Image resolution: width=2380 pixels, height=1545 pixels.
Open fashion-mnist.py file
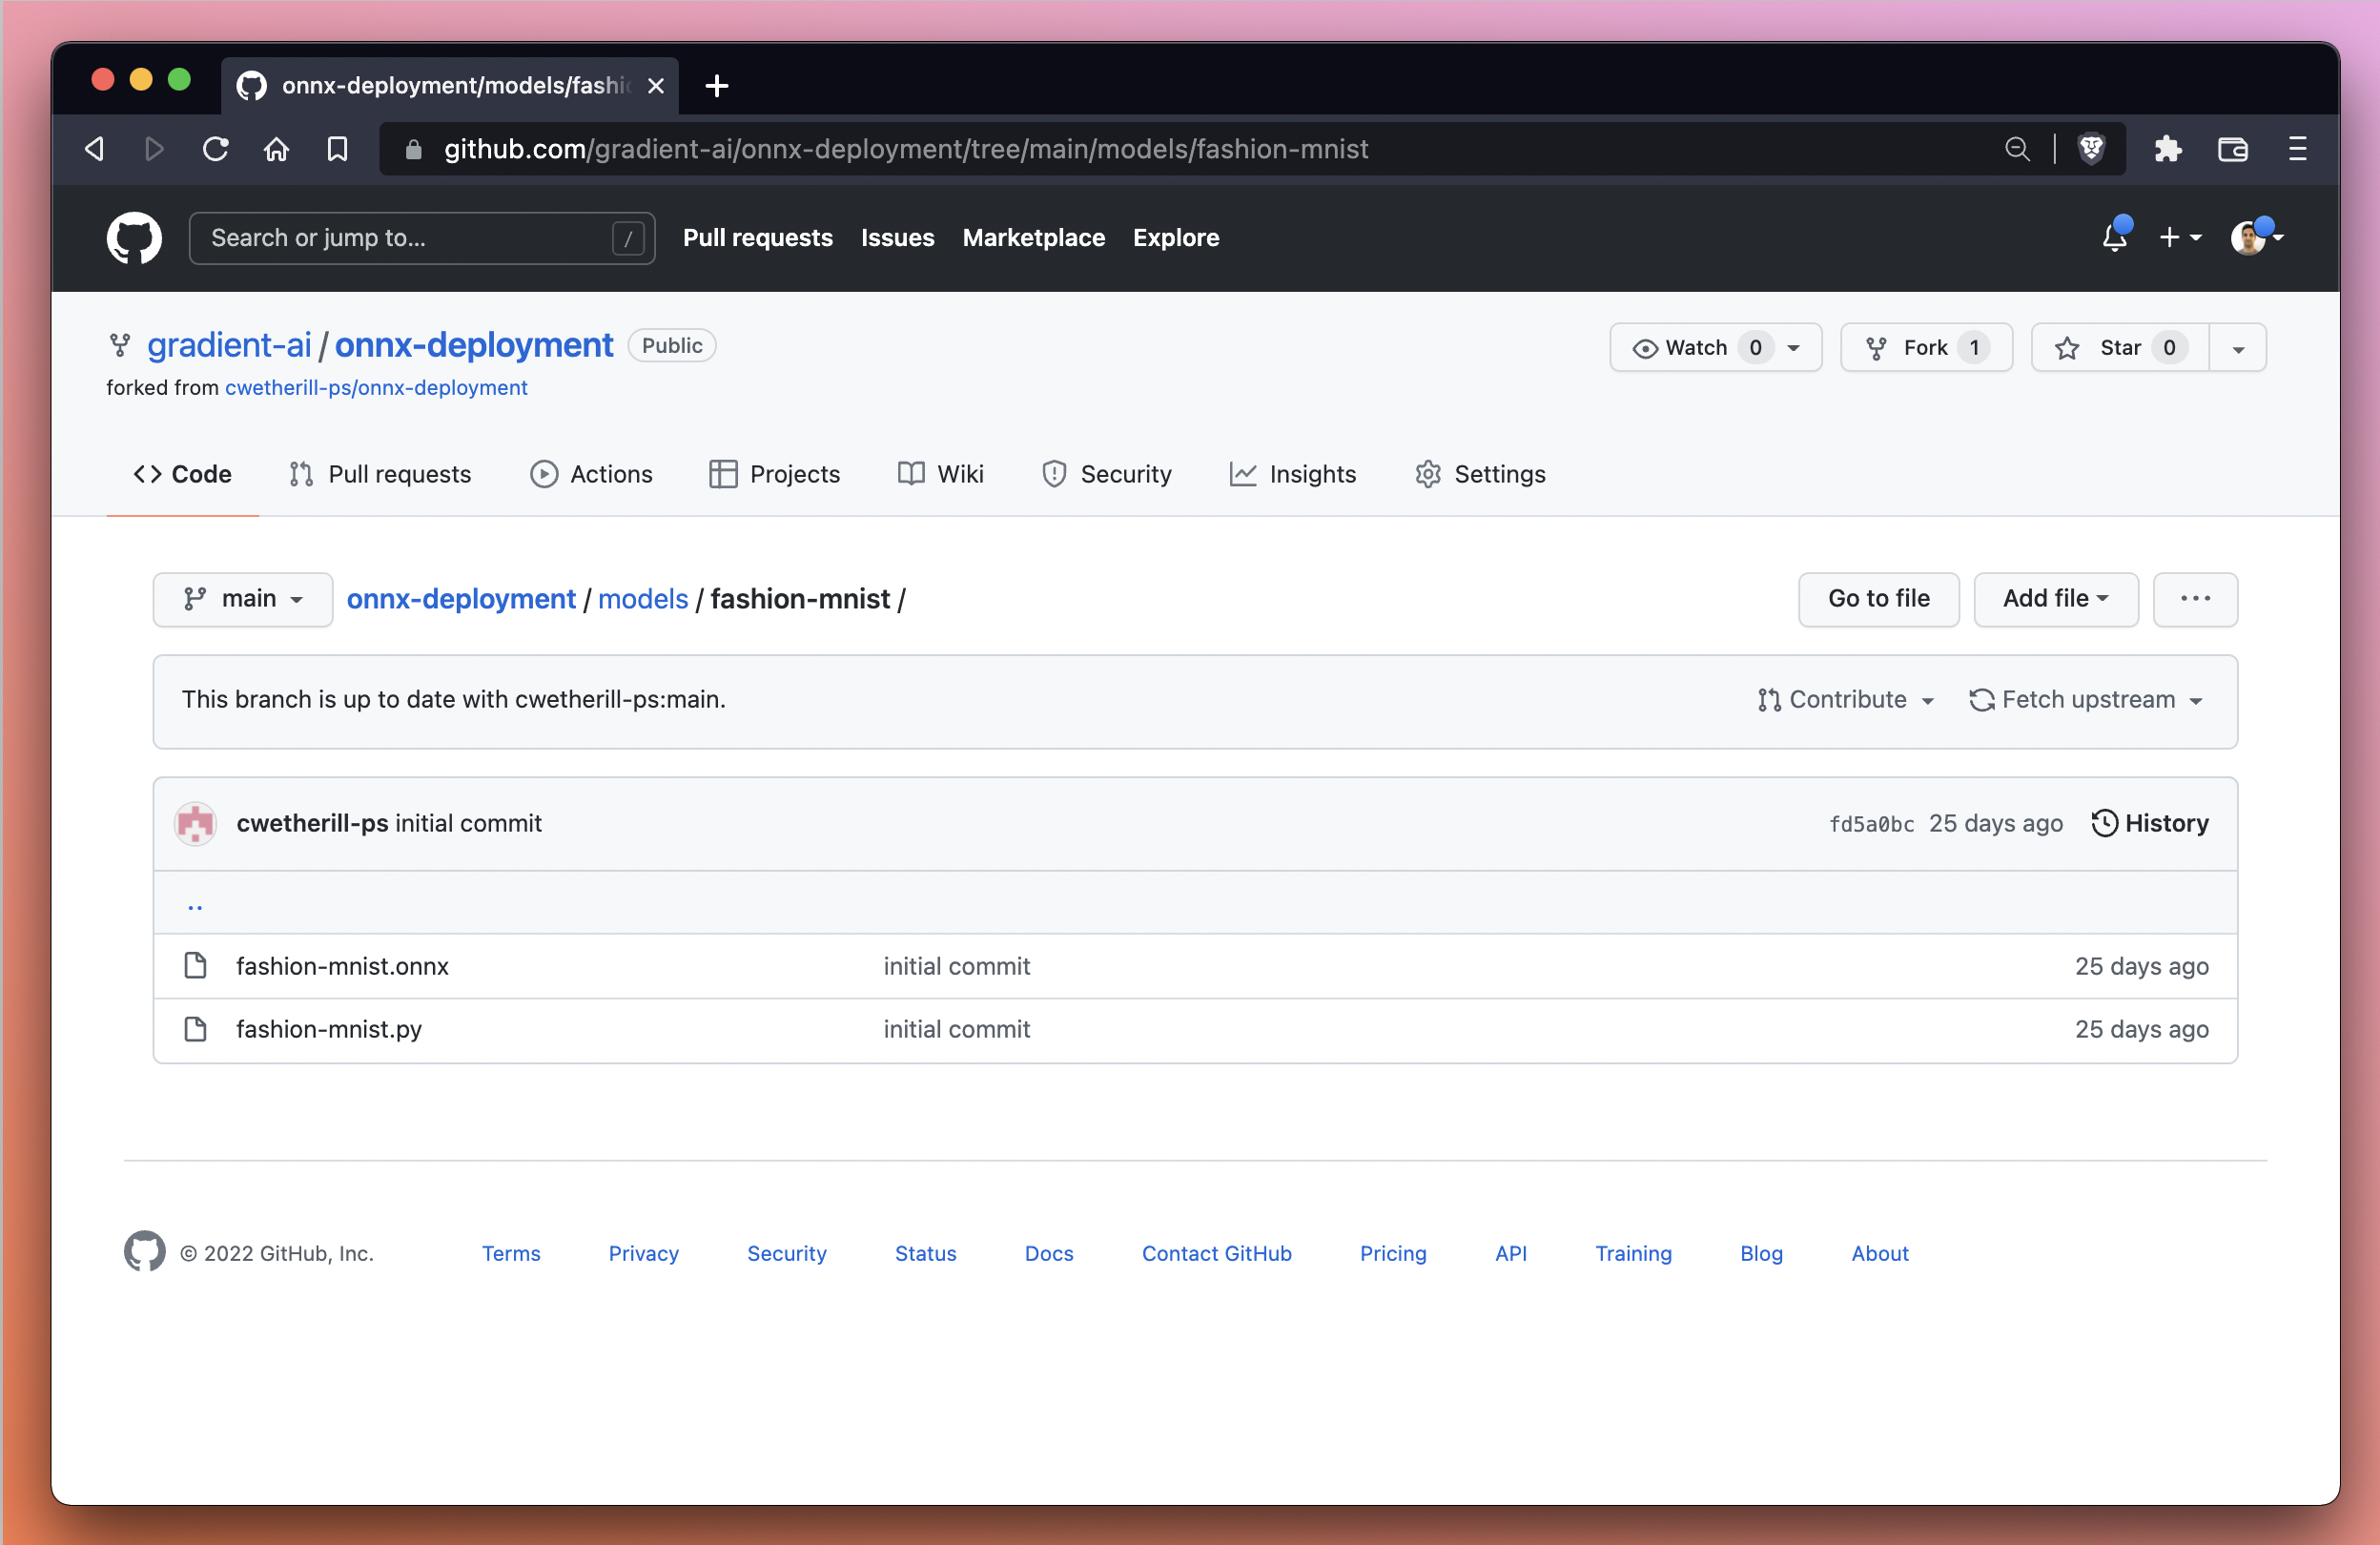pos(329,1029)
